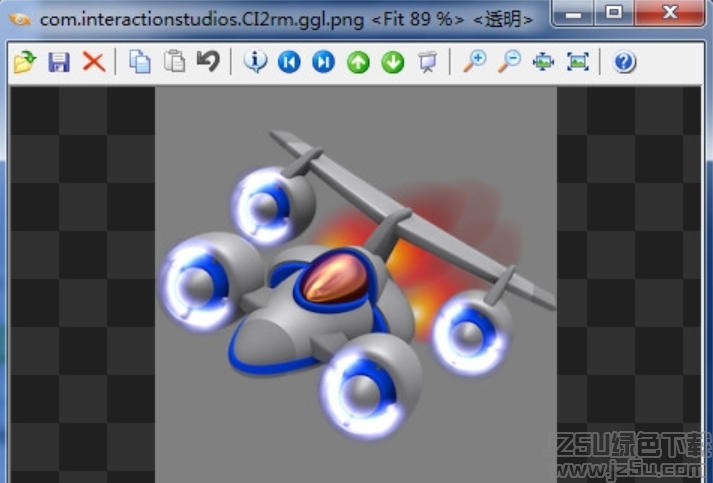Show the previous image with the green up arrow
This screenshot has height=483, width=713.
(358, 62)
